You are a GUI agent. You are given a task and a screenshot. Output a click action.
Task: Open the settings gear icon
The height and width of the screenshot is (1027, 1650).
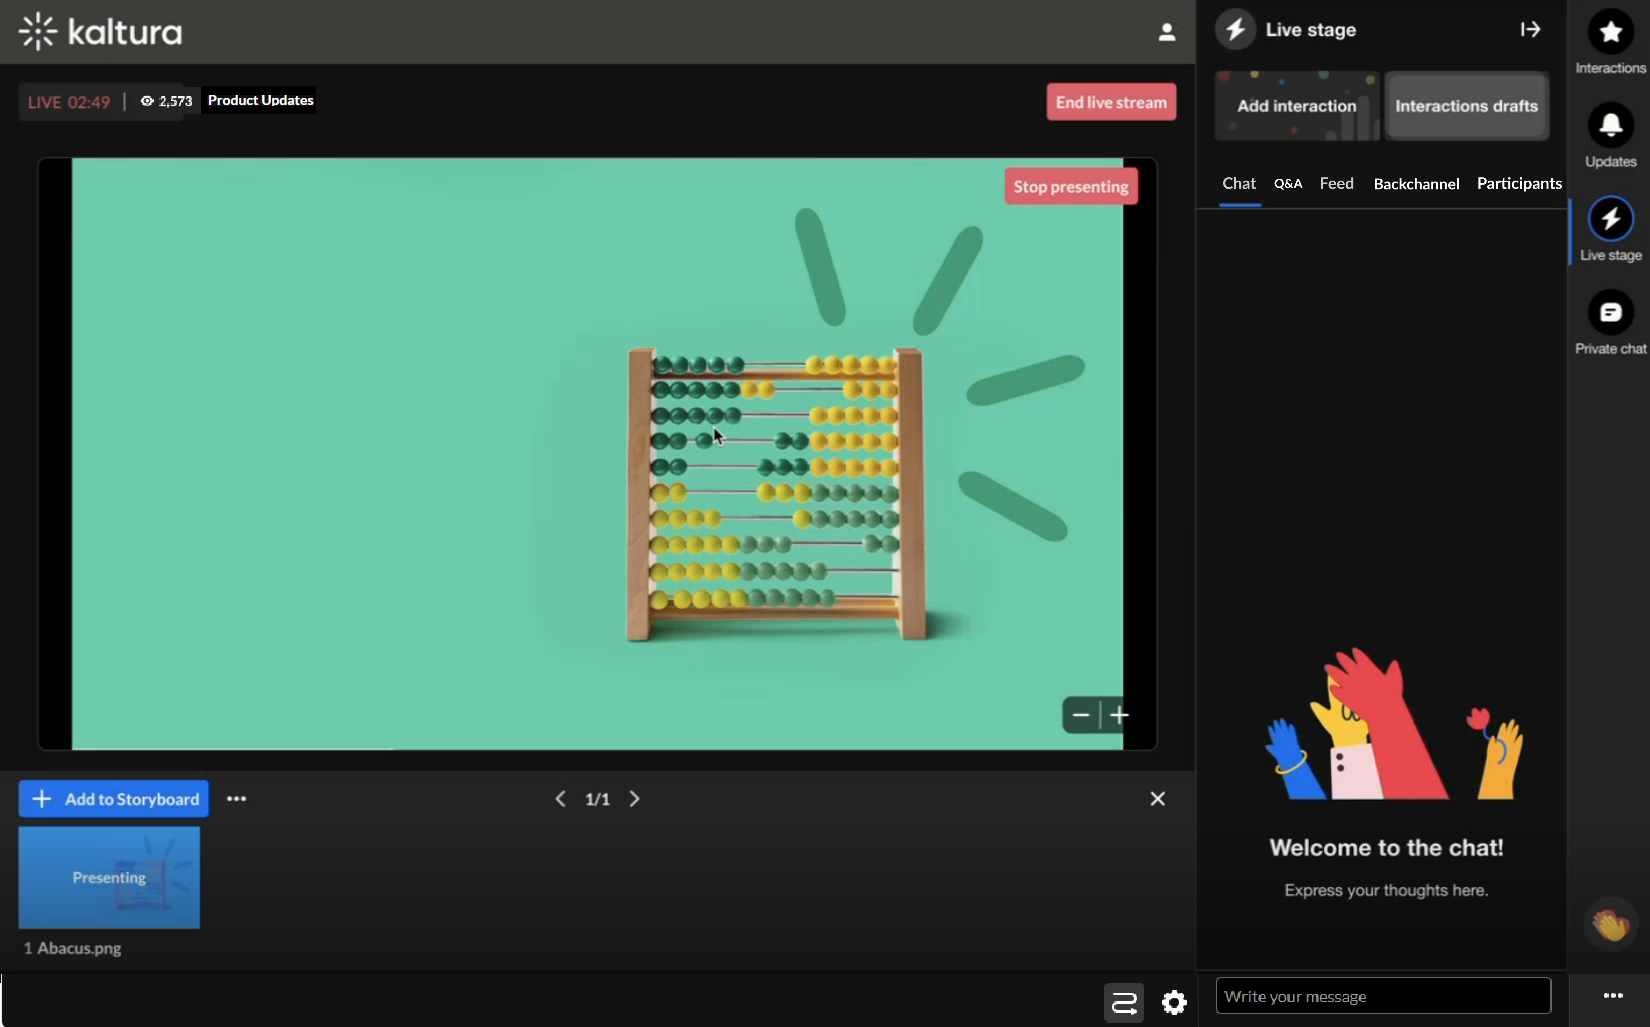pos(1174,1002)
